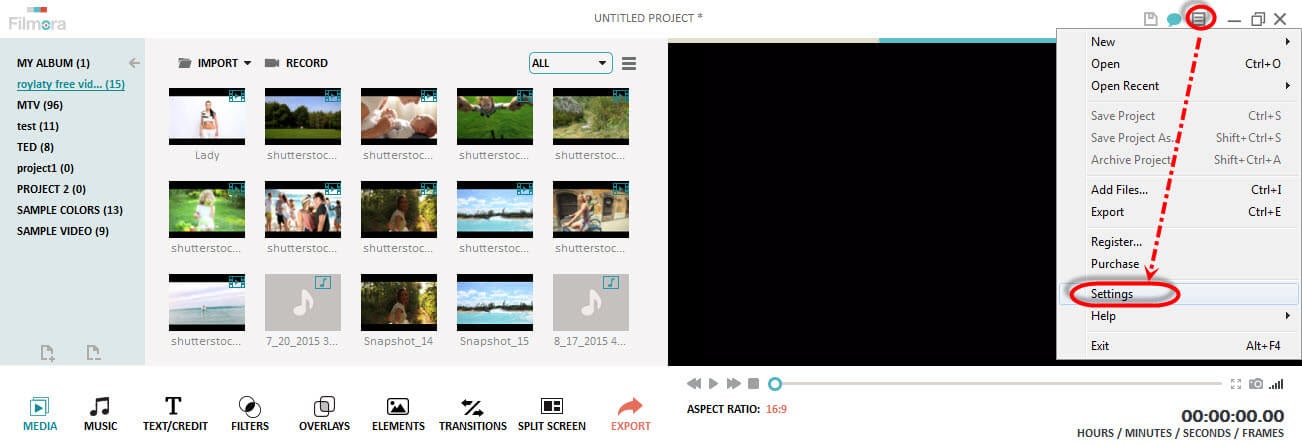The image size is (1302, 445).
Task: Open the volume bars icon
Action: pyautogui.click(x=1276, y=384)
